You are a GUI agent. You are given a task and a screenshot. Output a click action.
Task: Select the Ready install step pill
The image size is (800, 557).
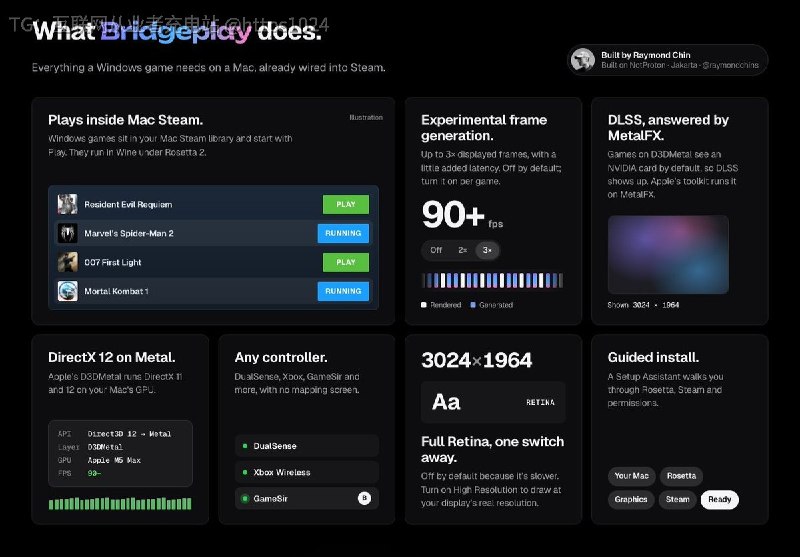pyautogui.click(x=719, y=499)
